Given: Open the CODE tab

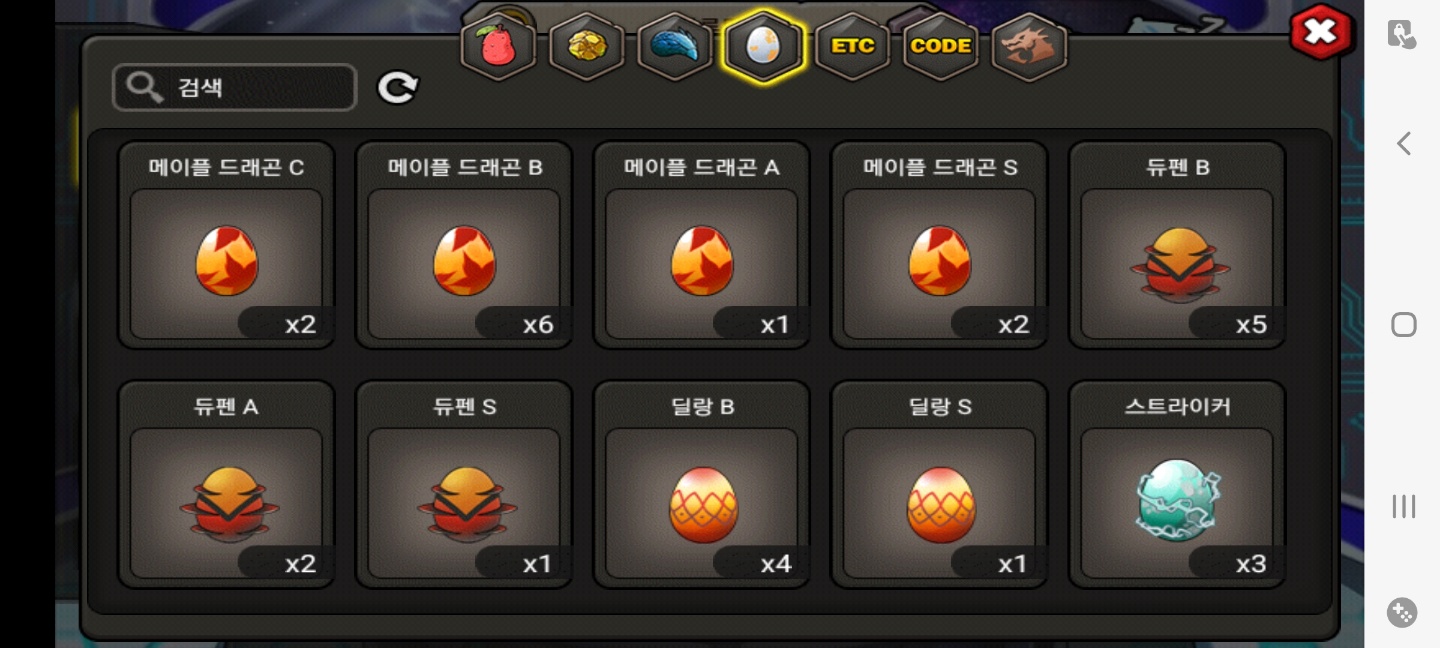Looking at the screenshot, I should (941, 46).
